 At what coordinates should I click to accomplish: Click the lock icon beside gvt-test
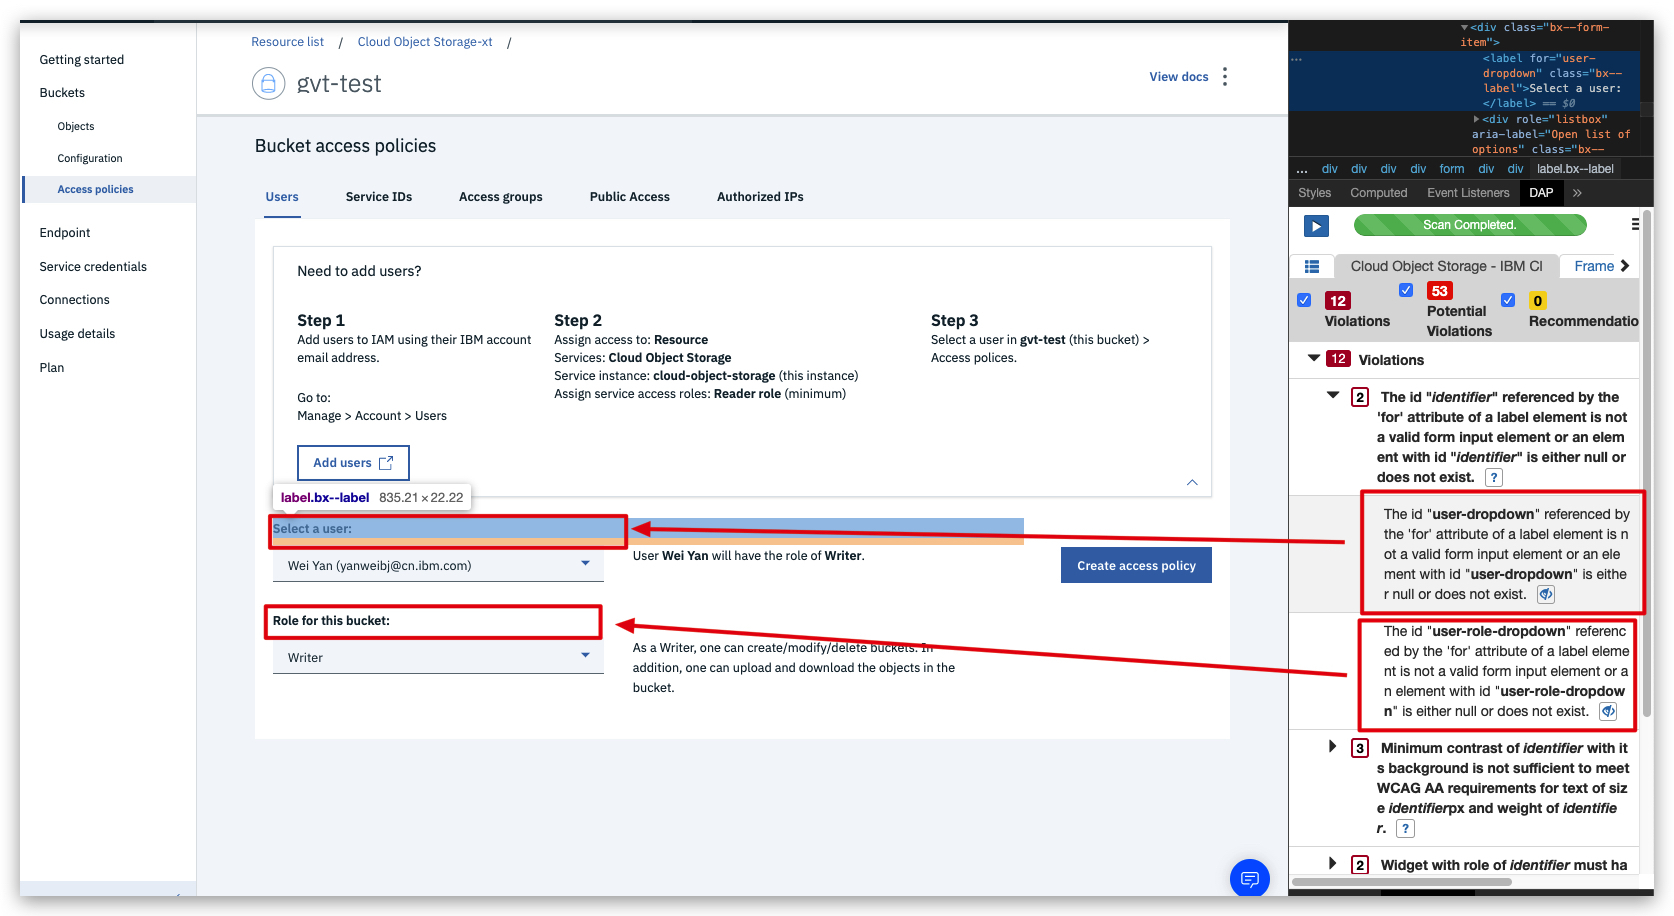[268, 84]
